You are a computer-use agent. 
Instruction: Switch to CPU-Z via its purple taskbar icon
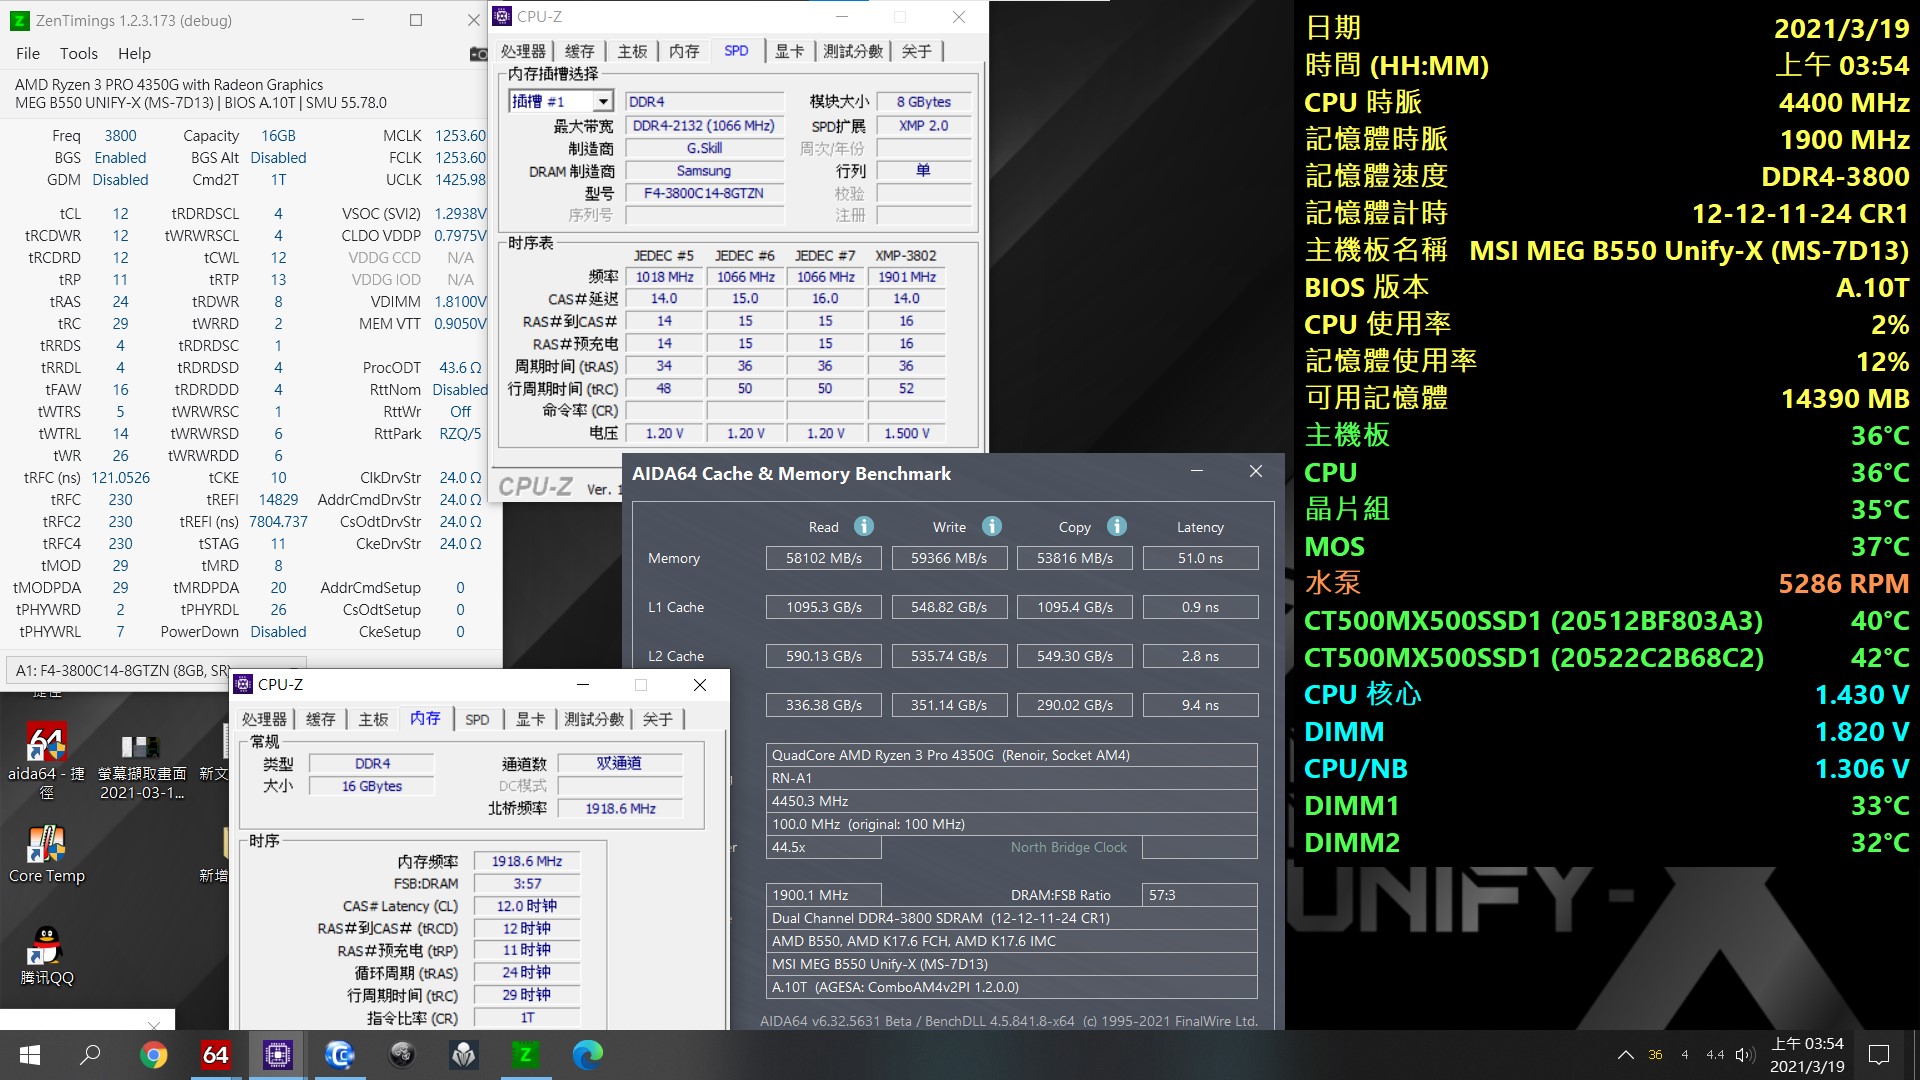pyautogui.click(x=277, y=1055)
